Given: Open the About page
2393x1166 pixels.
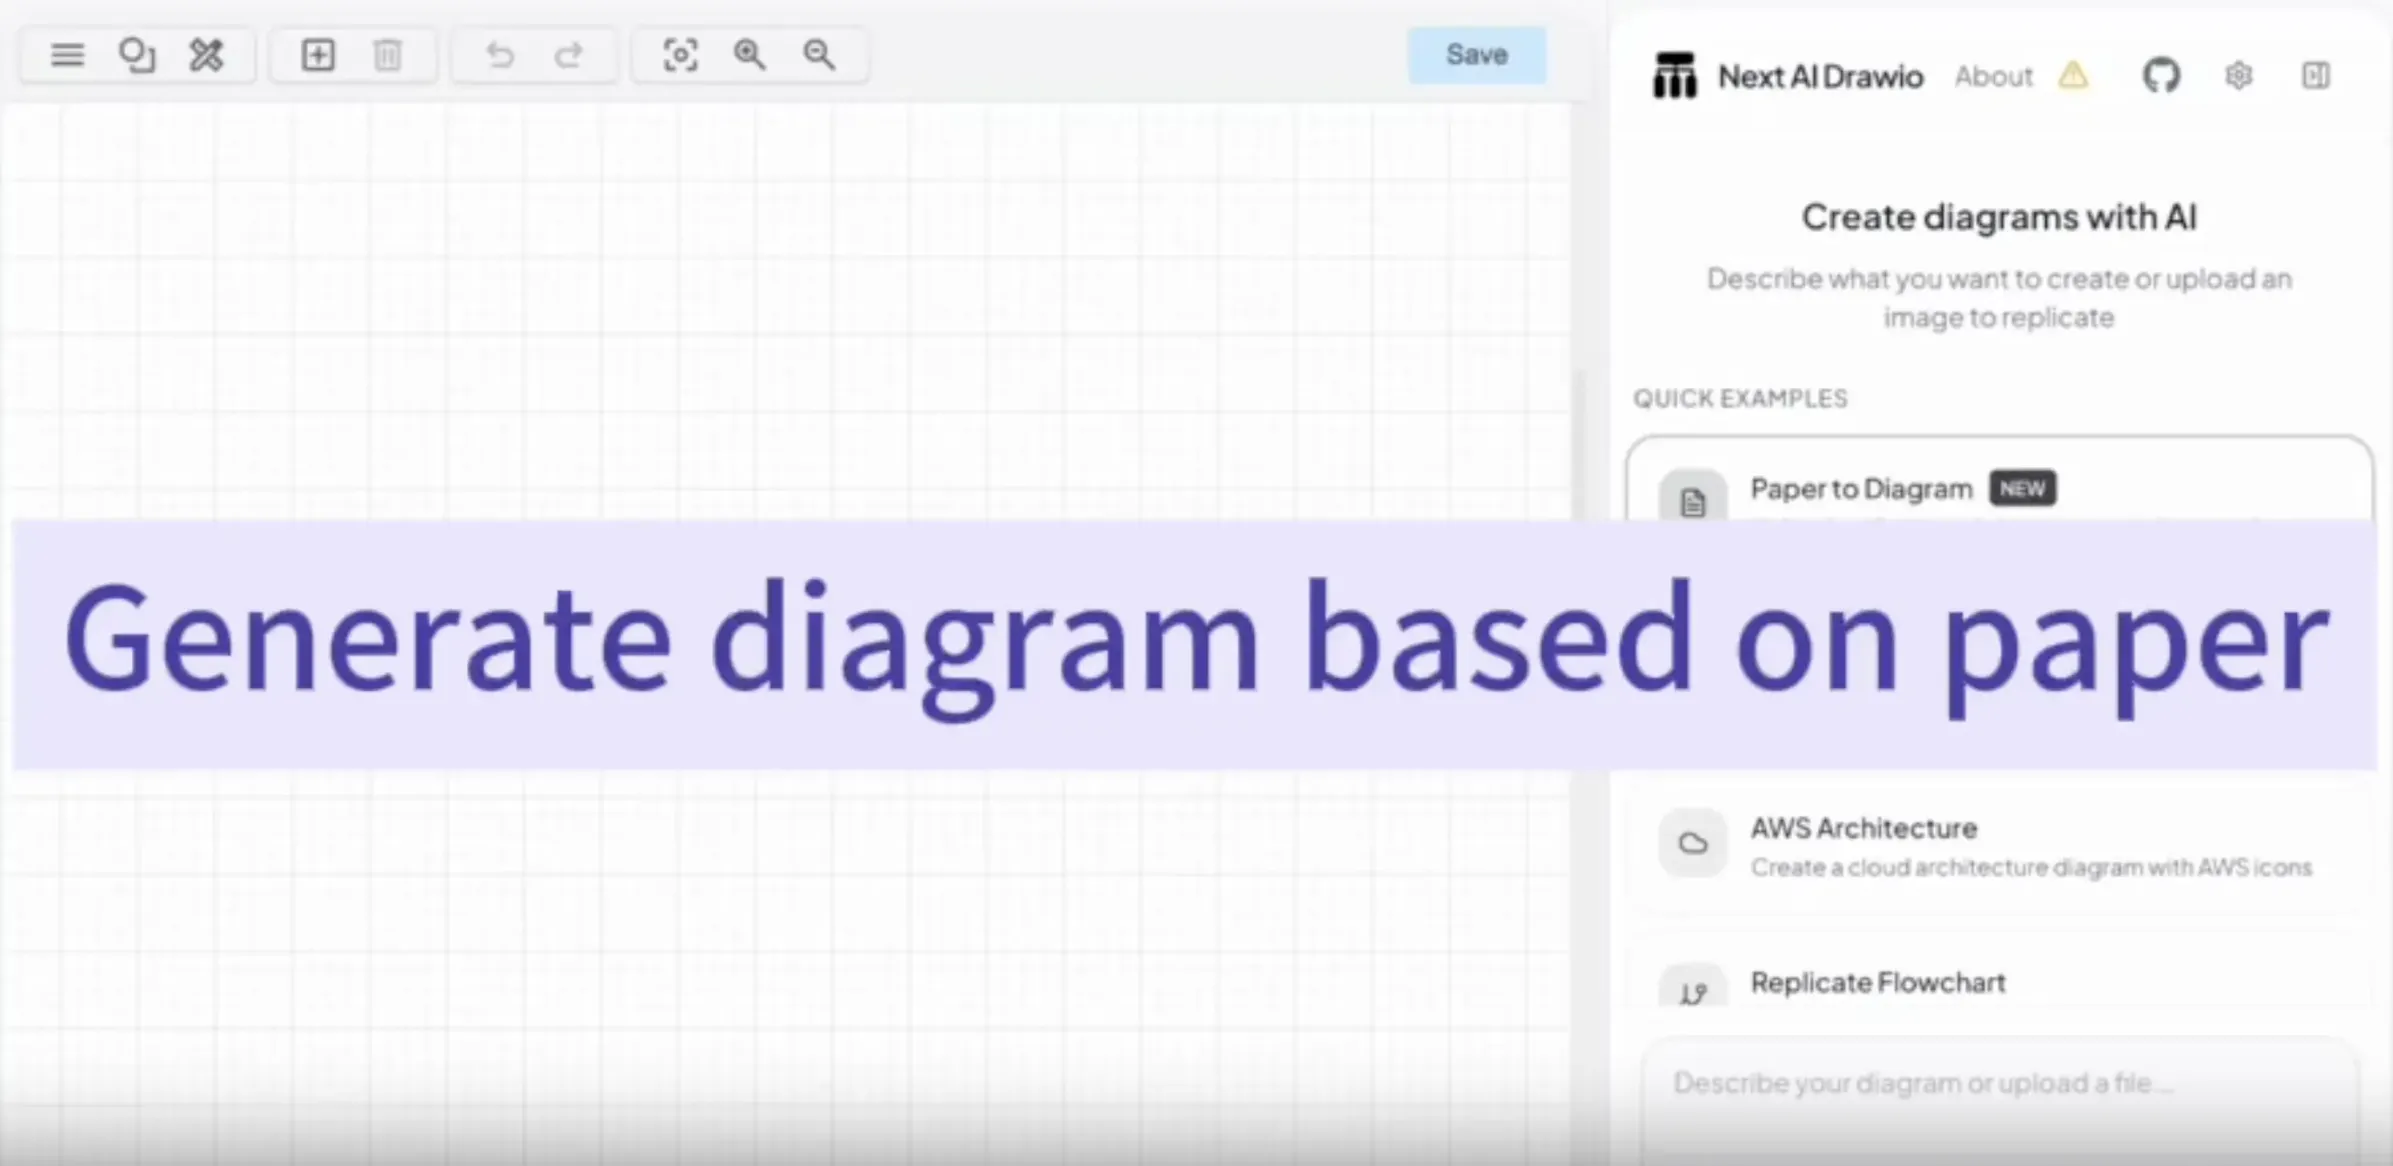Looking at the screenshot, I should (x=1992, y=76).
